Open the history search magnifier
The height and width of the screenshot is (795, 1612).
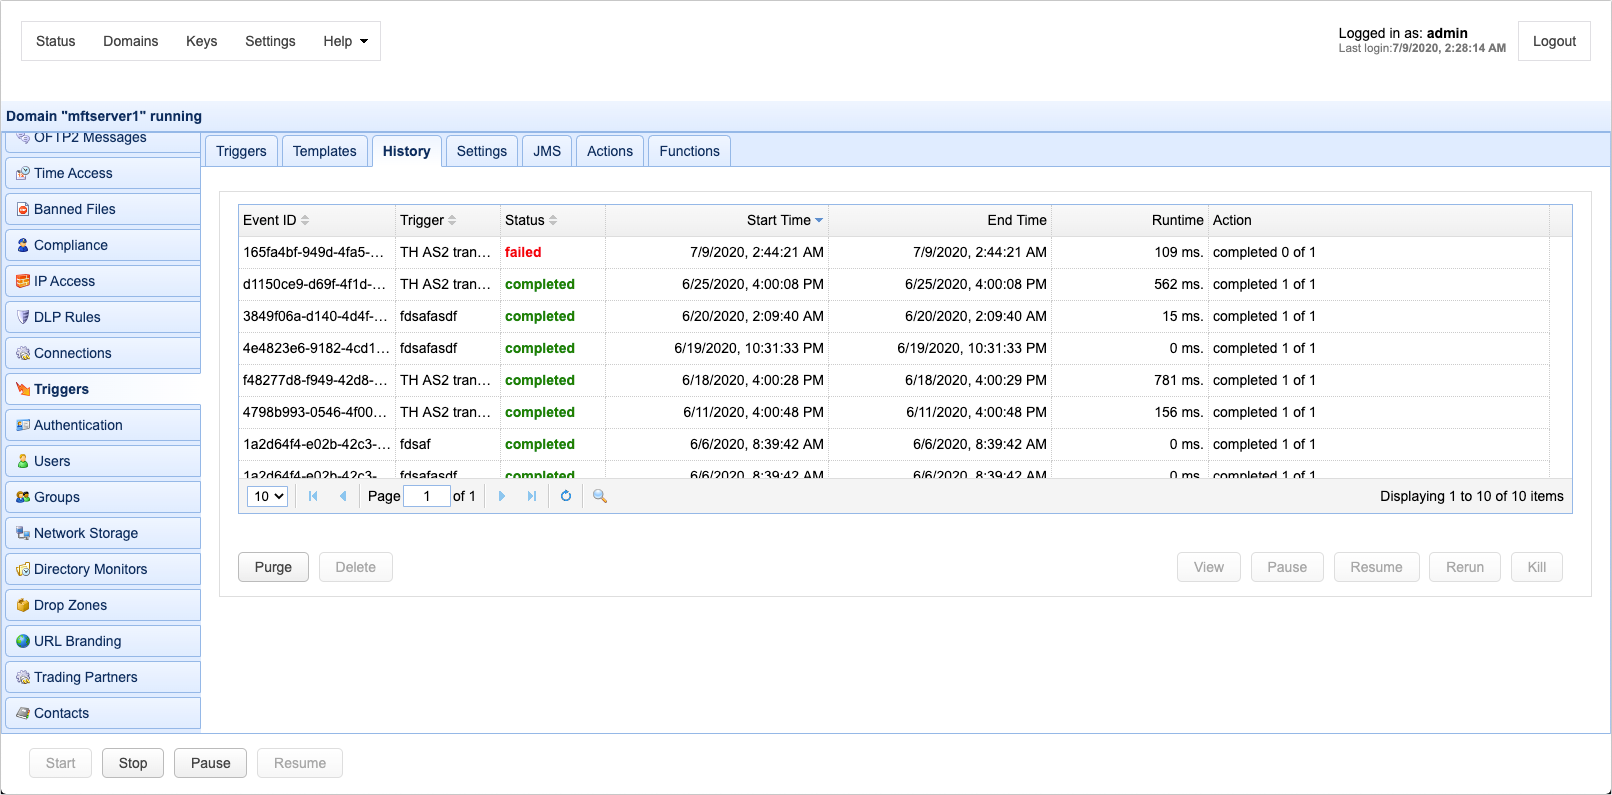(x=600, y=496)
